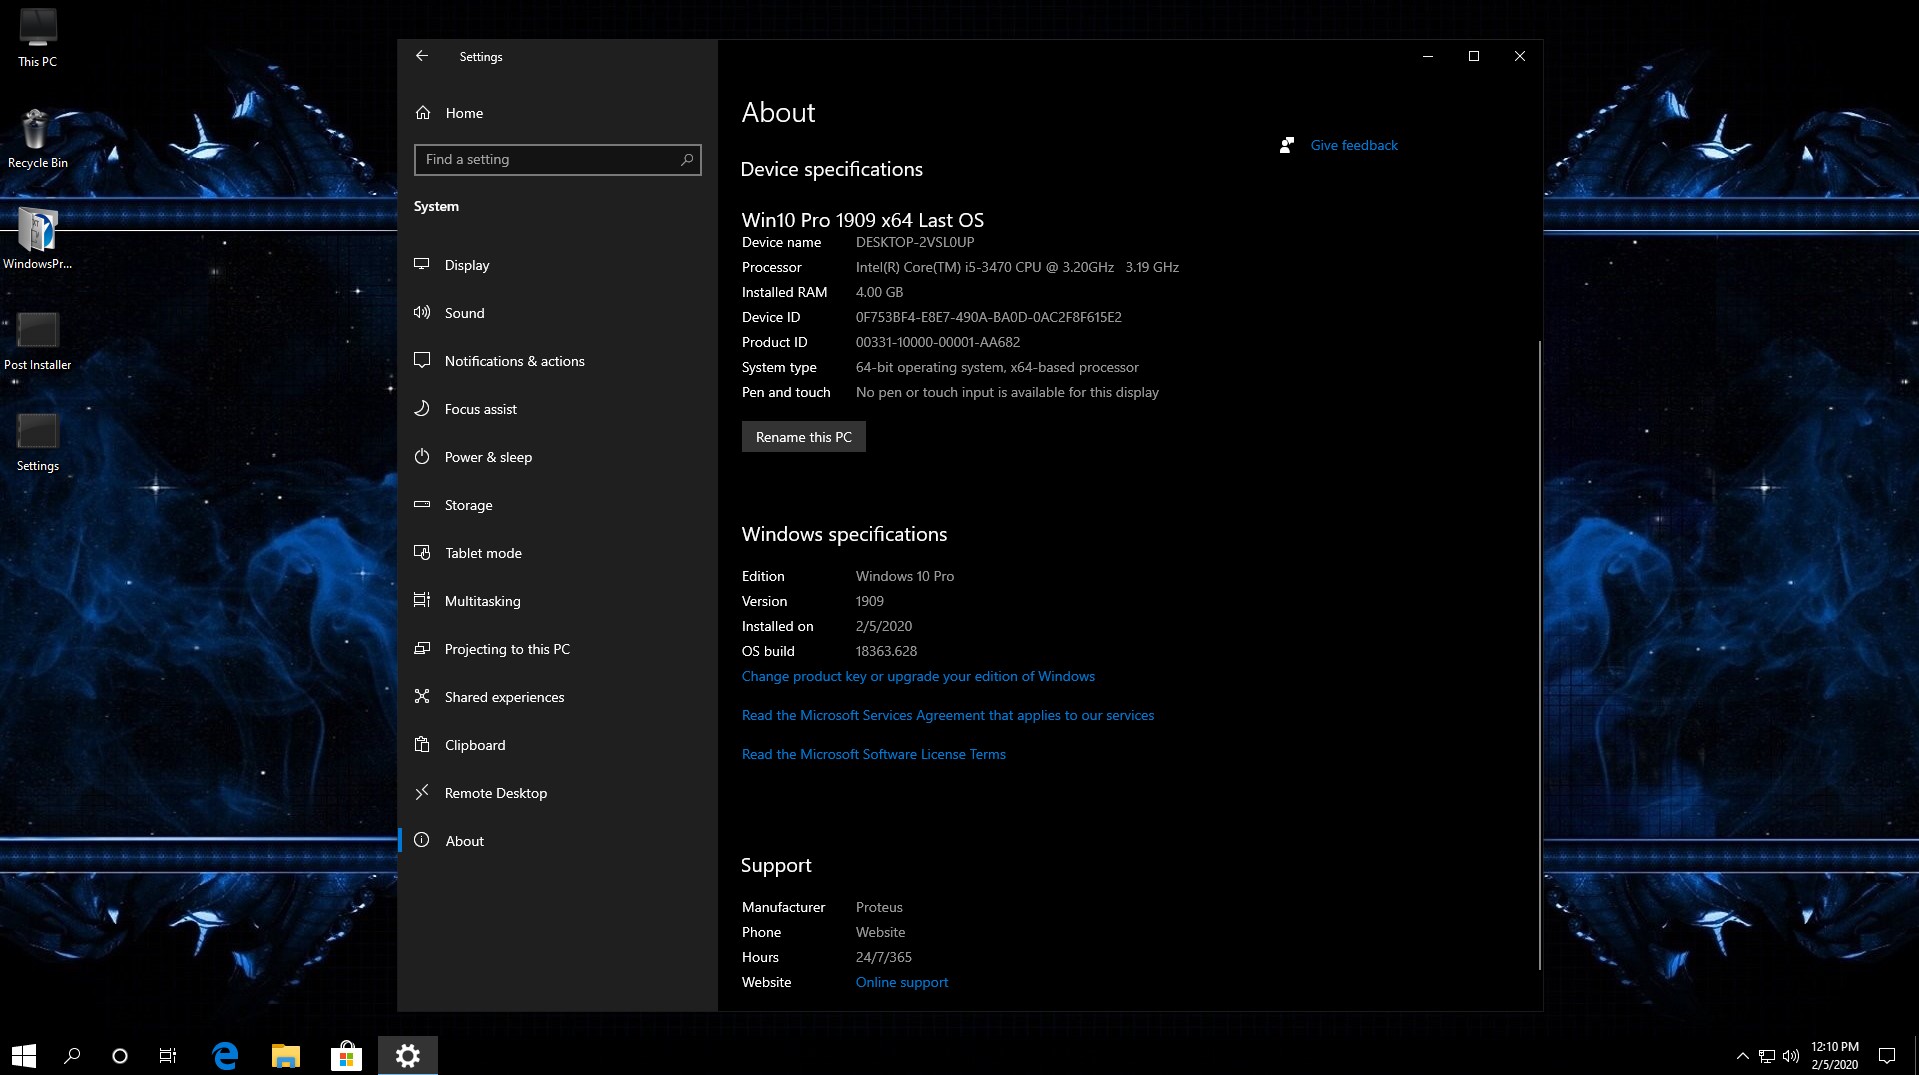1919x1075 pixels.
Task: Open Clipboard settings page
Action: coord(557,745)
